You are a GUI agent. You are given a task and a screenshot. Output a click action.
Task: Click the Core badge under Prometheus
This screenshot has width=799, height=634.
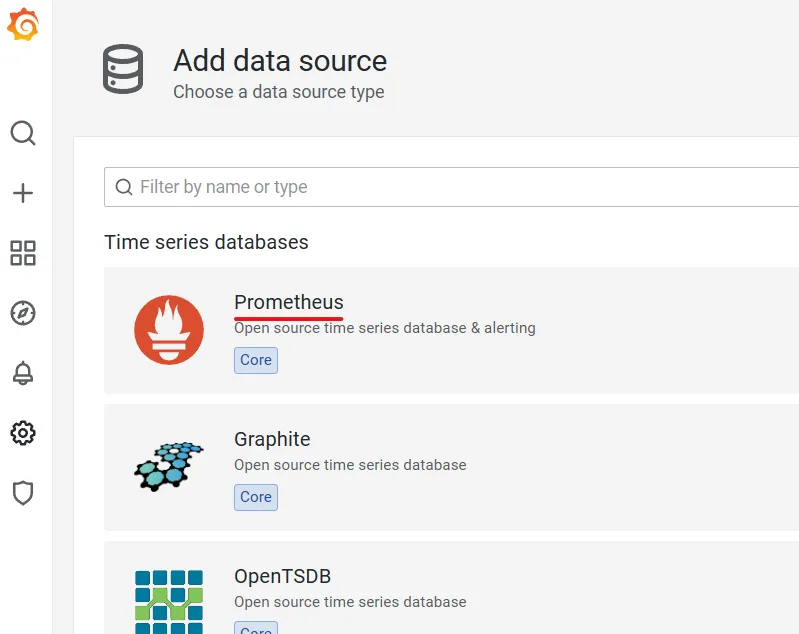[256, 360]
